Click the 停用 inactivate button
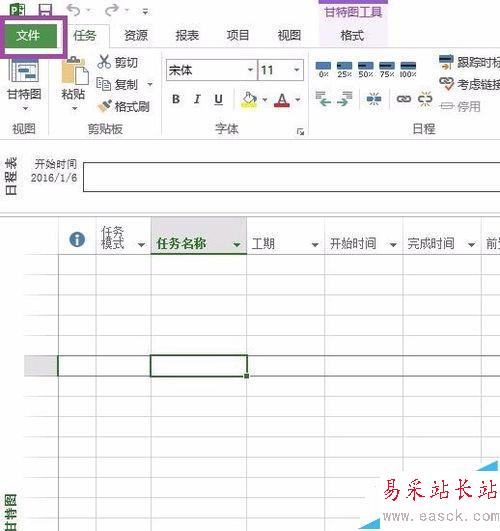Viewport: 500px width, 531px height. coord(460,106)
